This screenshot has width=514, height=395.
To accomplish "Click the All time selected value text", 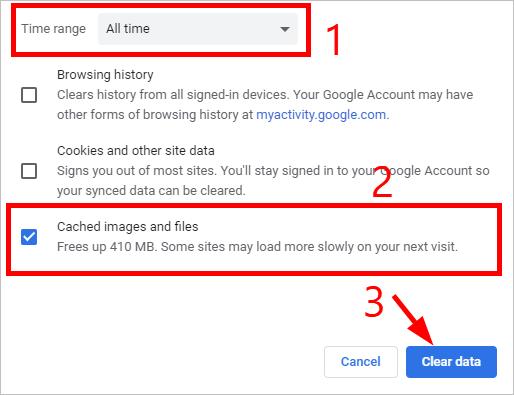I will (x=128, y=29).
